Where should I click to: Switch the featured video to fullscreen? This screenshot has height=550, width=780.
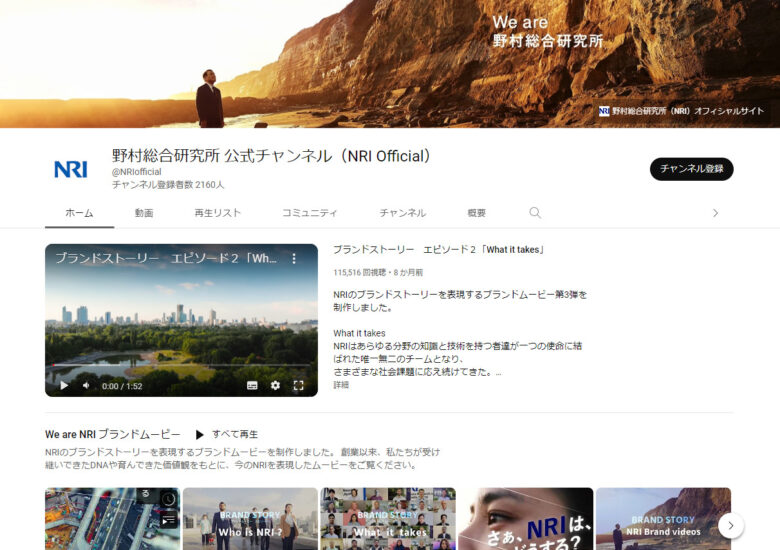(x=298, y=385)
